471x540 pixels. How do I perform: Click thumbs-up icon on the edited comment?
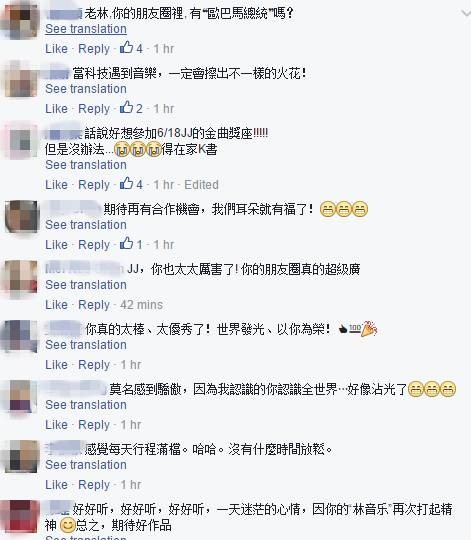click(x=127, y=184)
